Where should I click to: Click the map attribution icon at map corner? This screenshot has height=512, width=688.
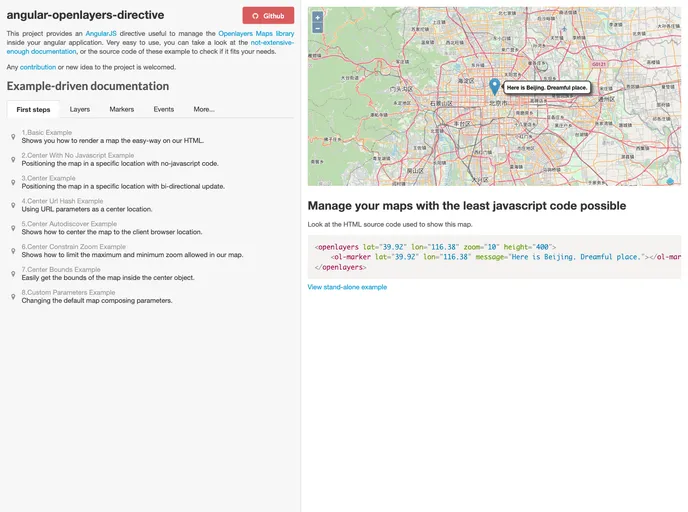[670, 181]
